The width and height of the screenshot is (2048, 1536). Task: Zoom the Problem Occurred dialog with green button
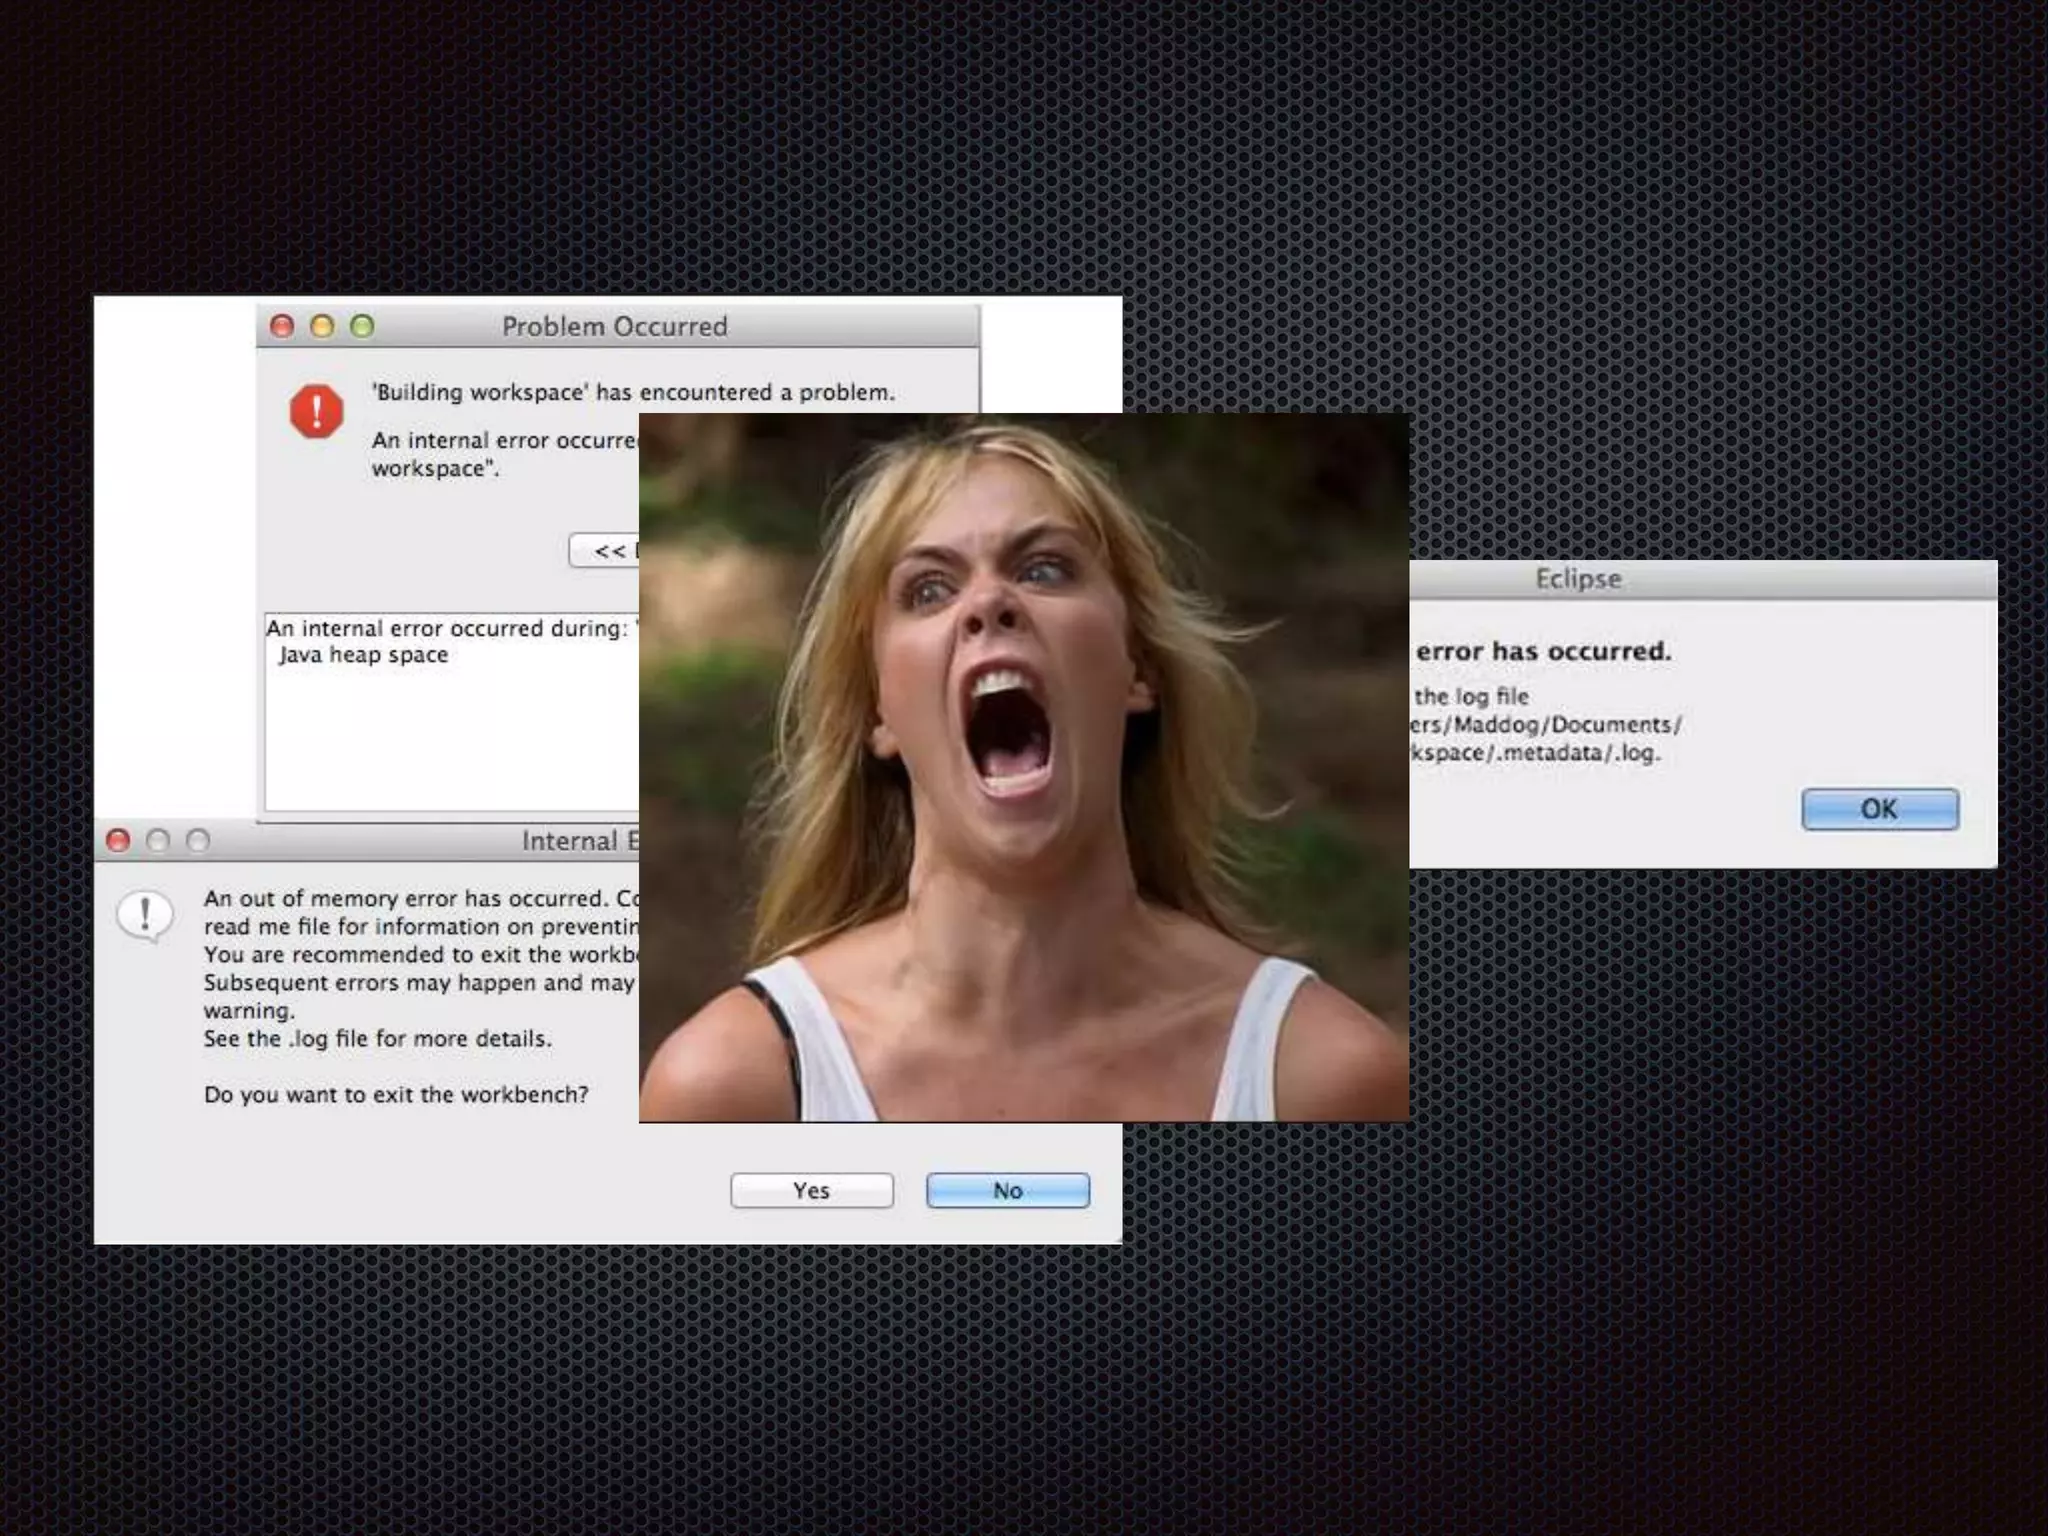tap(362, 326)
